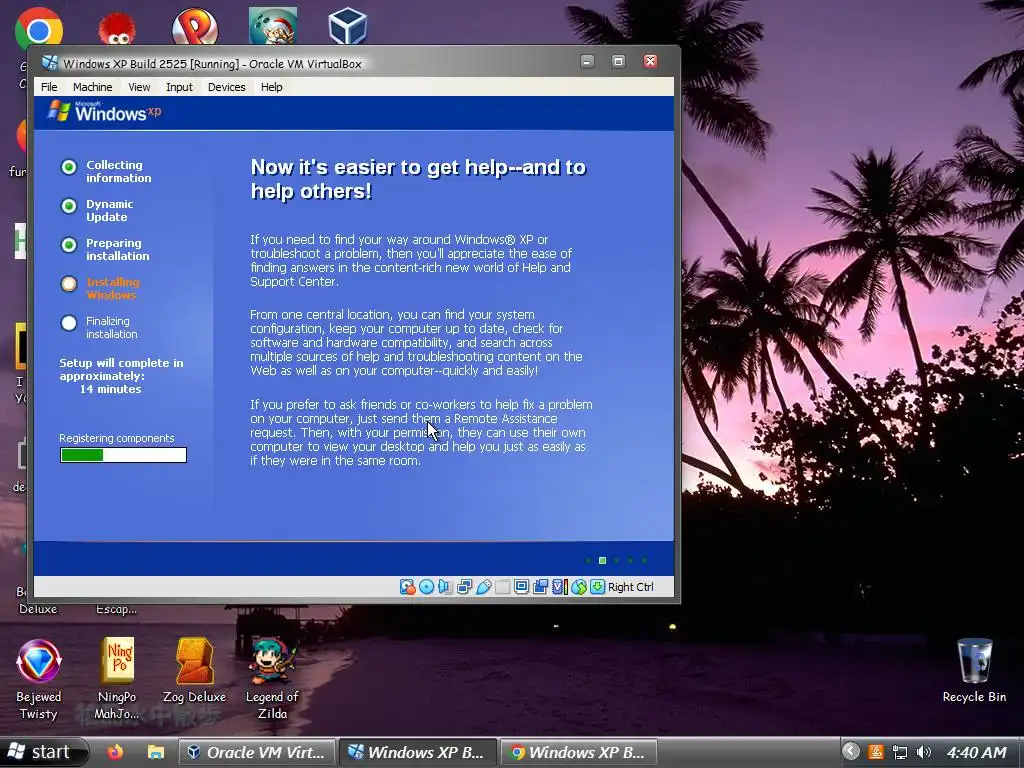Launch Firefox from the quick launch bar
Screen dimensions: 1024x768
(x=115, y=752)
